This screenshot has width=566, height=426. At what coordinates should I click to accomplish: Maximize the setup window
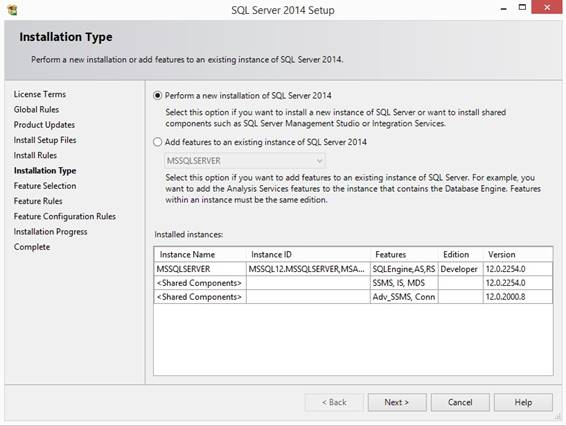coord(522,7)
